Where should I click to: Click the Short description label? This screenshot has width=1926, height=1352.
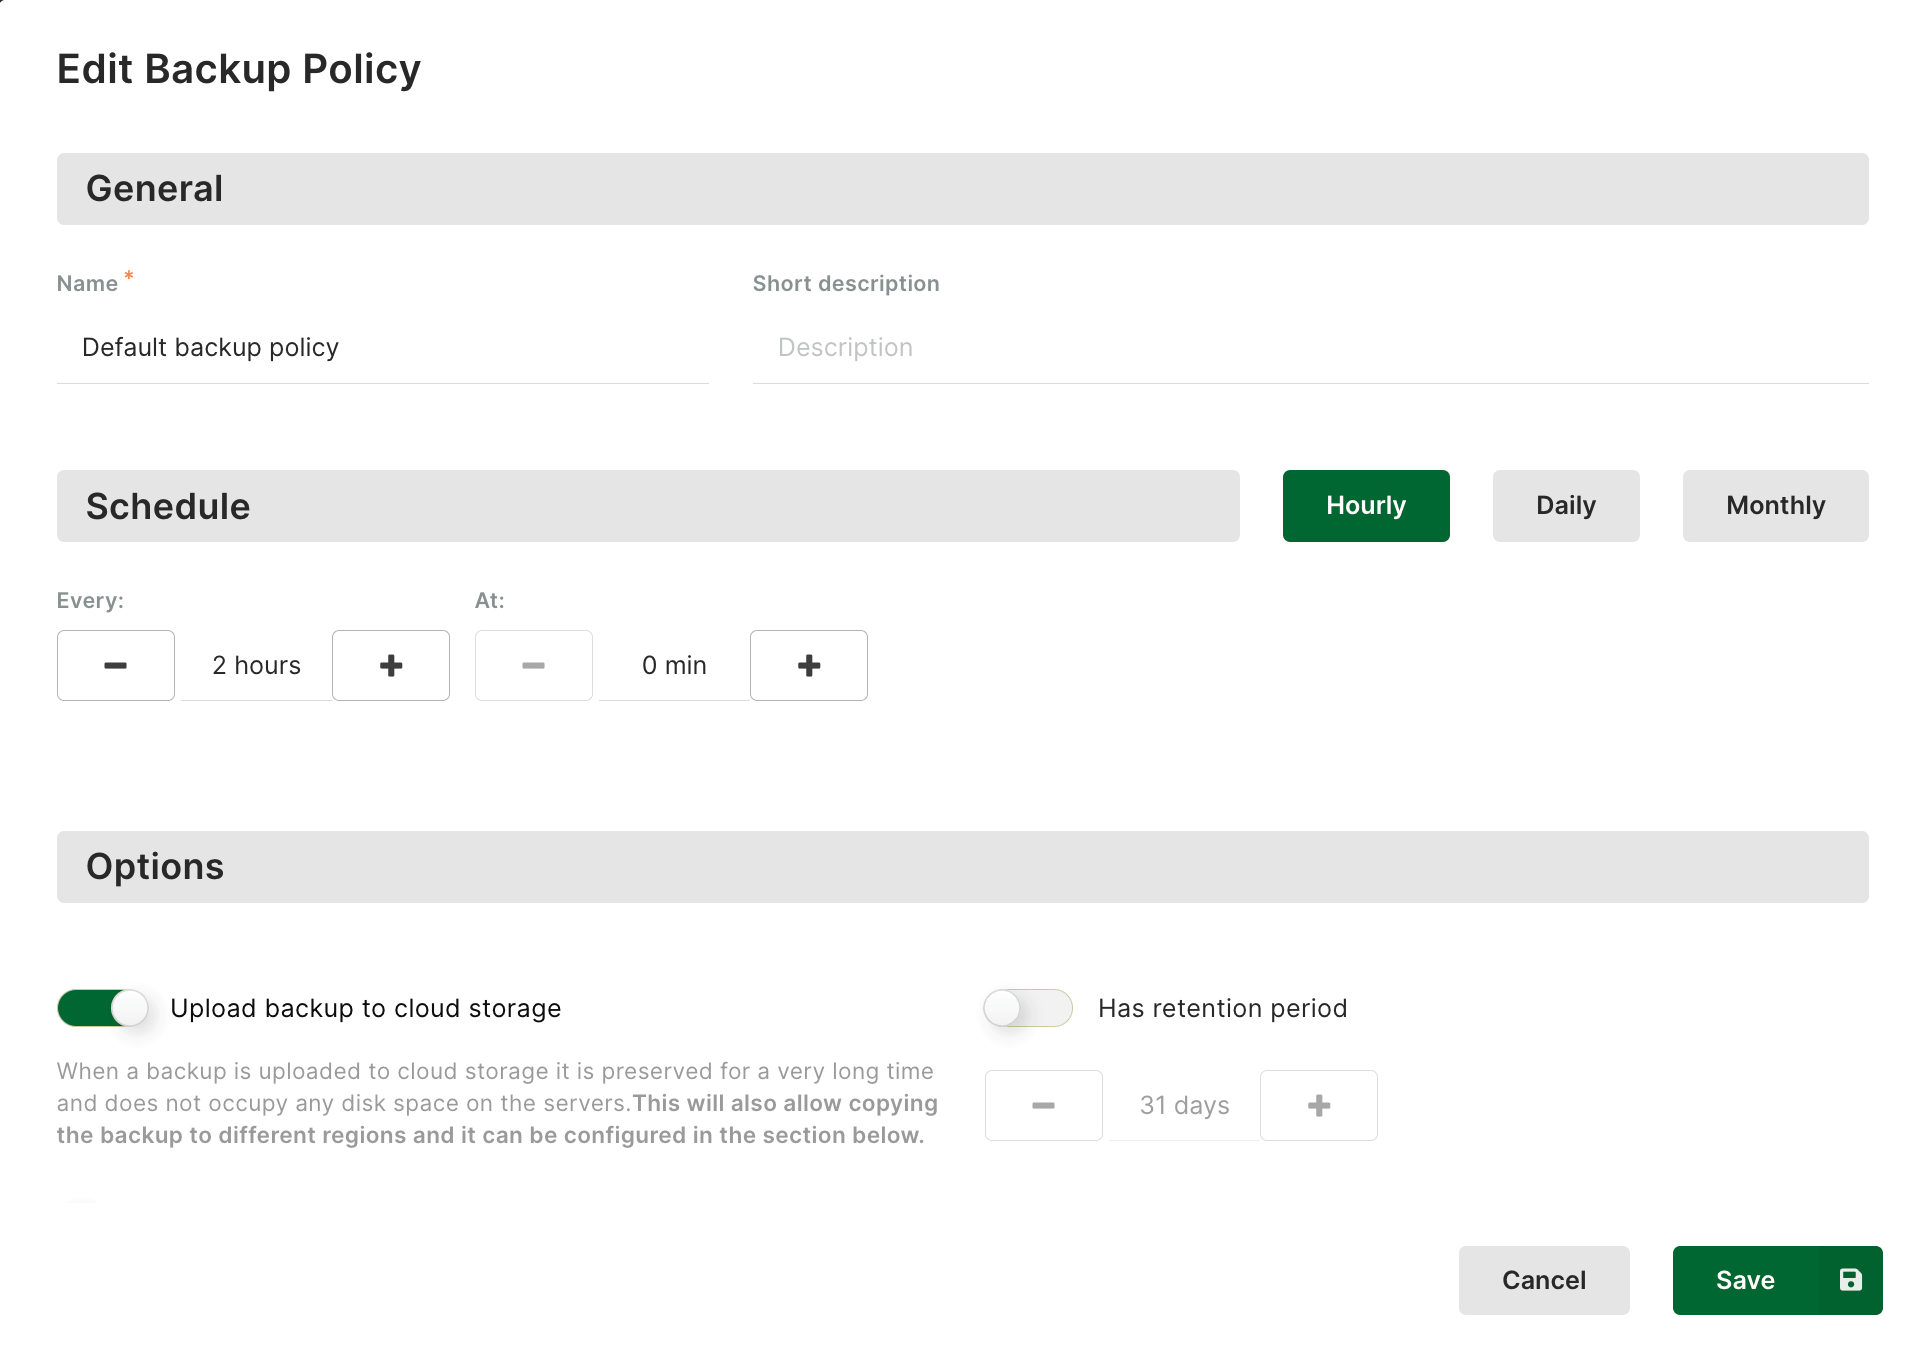[x=846, y=284]
